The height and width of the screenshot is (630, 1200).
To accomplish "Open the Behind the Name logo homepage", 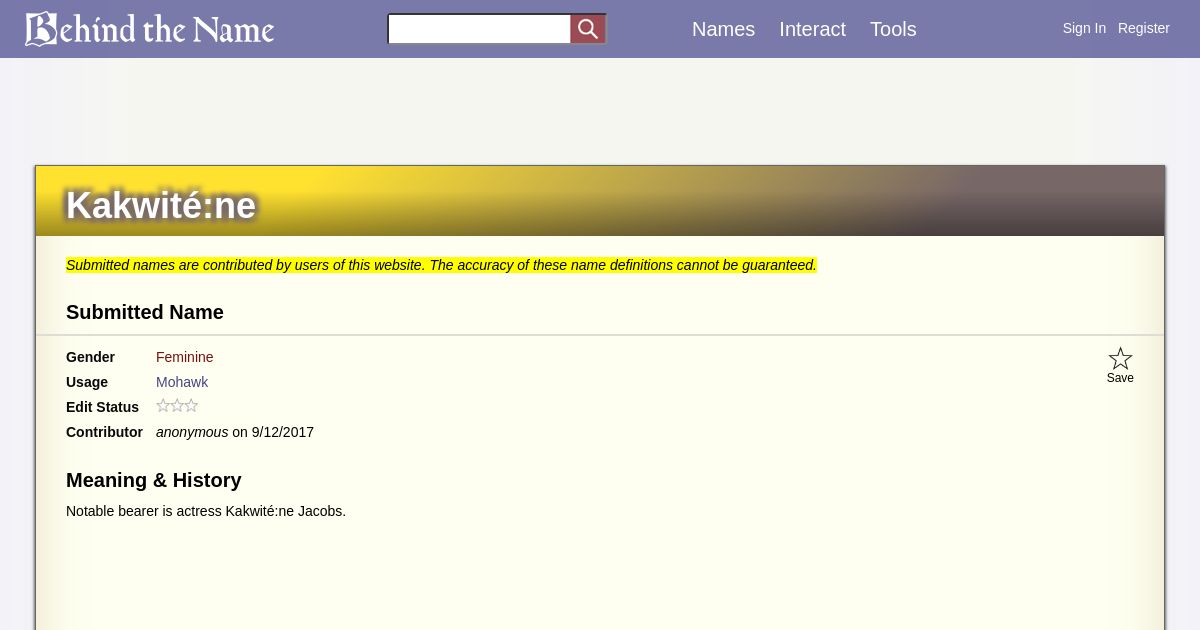I will [149, 29].
